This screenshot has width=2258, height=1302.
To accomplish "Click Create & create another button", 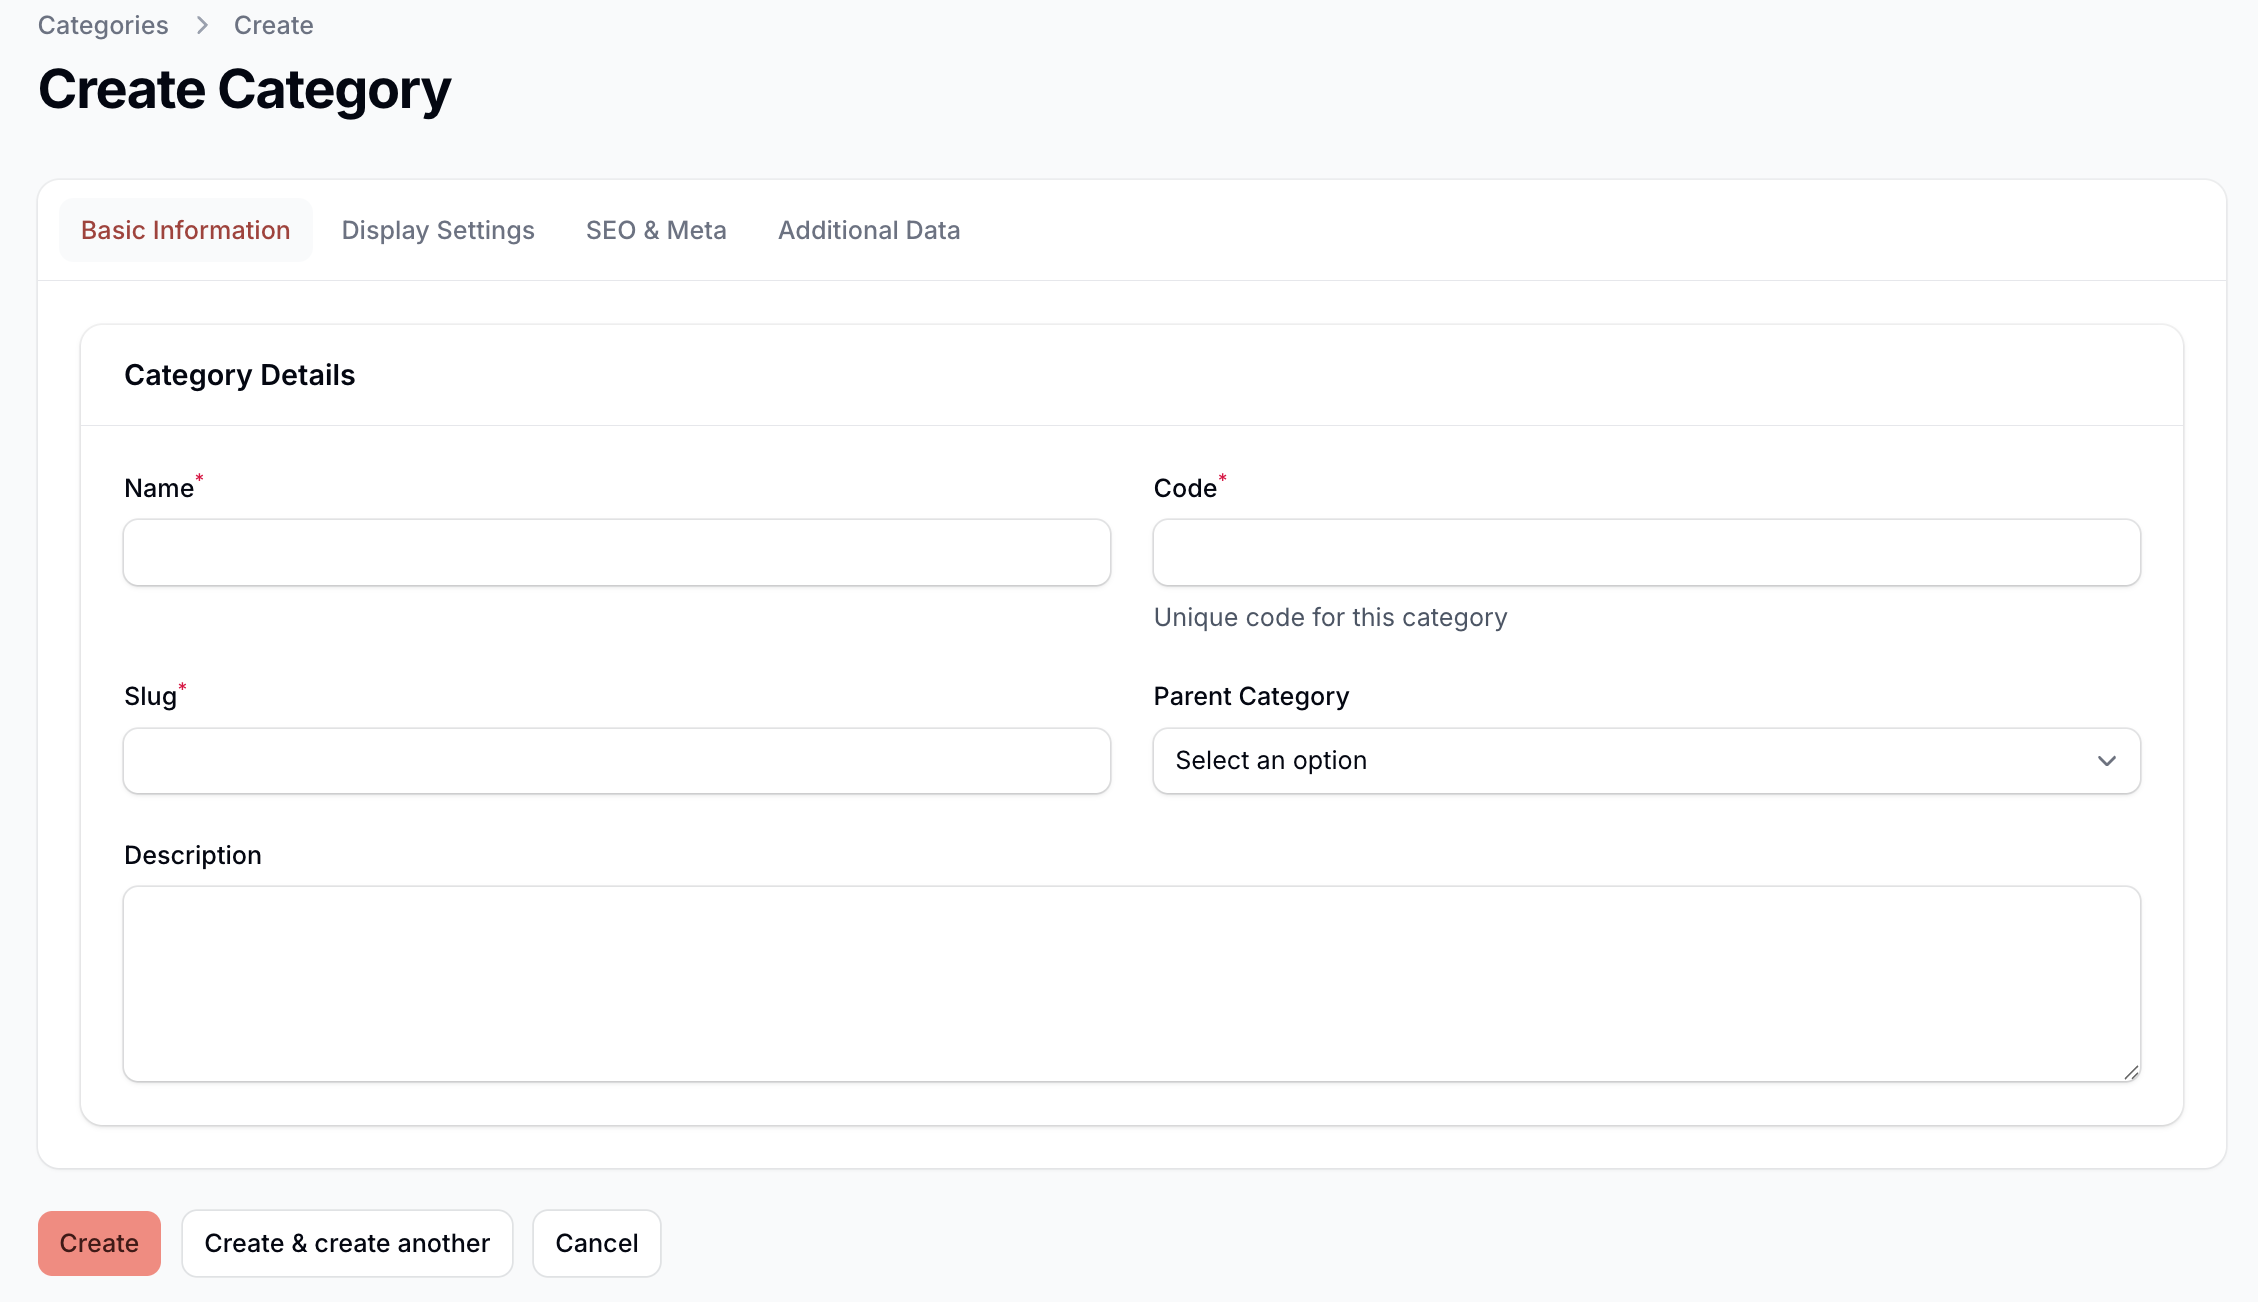I will point(347,1243).
